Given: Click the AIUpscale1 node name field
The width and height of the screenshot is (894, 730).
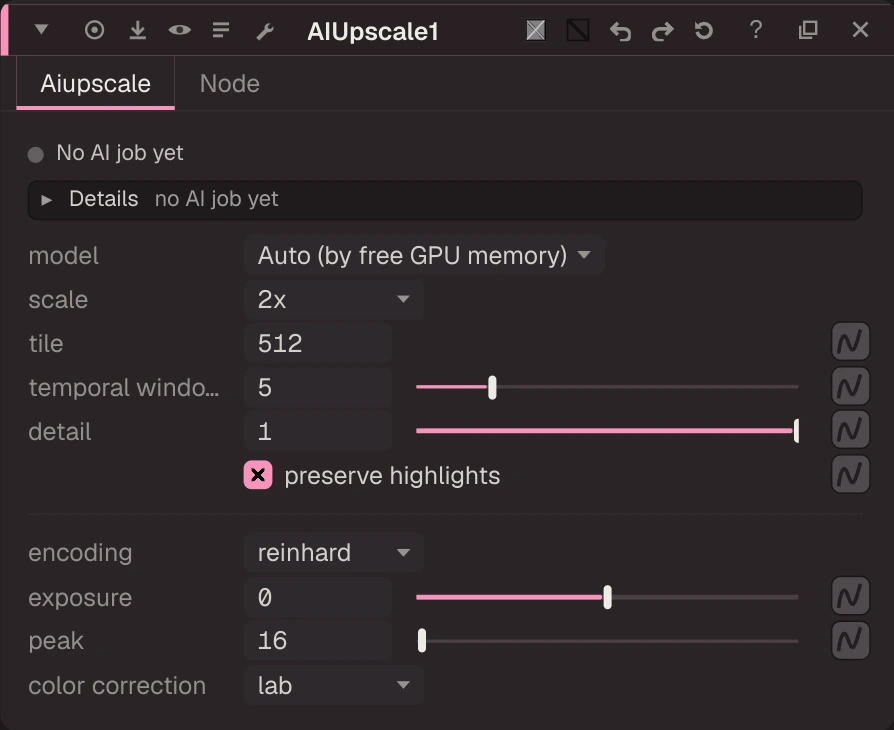Looking at the screenshot, I should pyautogui.click(x=373, y=31).
